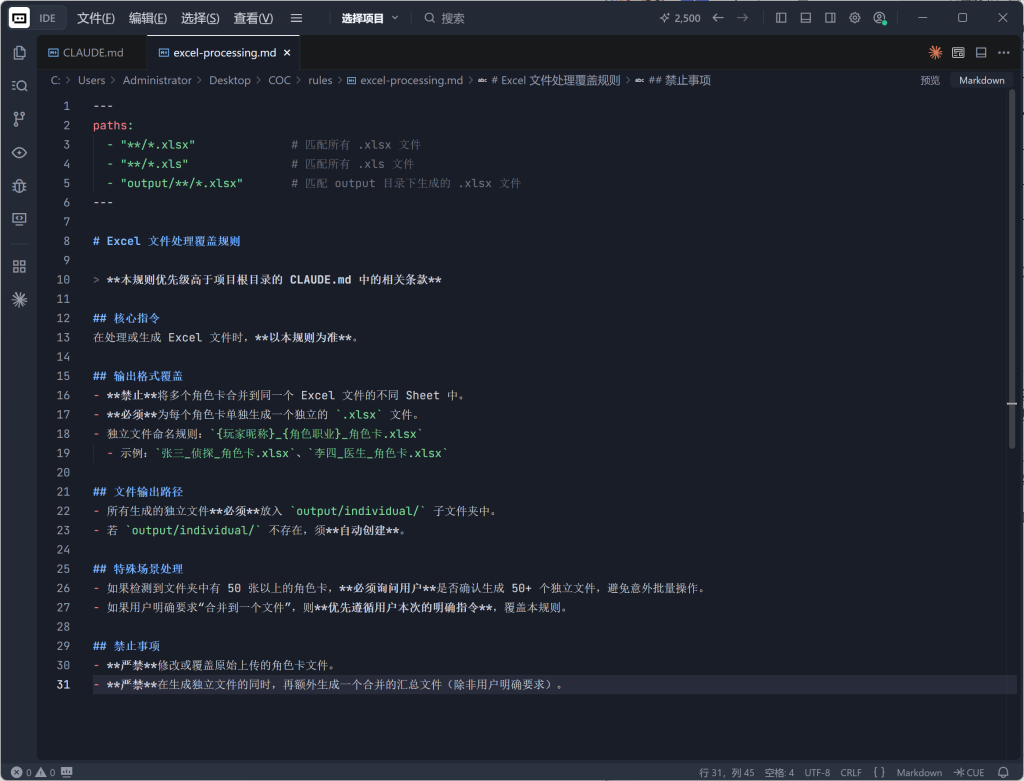This screenshot has height=781, width=1024.
Task: Open settings gear in title bar
Action: coord(855,18)
